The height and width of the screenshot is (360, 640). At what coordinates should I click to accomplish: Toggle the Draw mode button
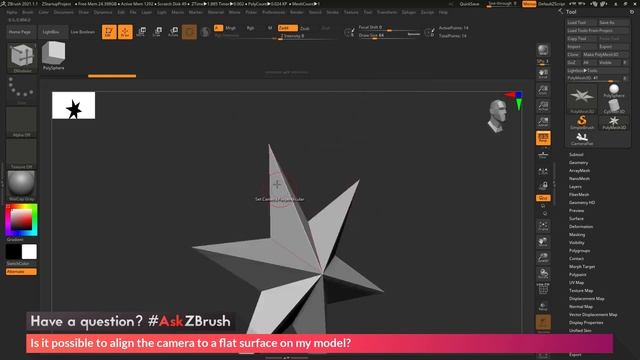tap(125, 32)
